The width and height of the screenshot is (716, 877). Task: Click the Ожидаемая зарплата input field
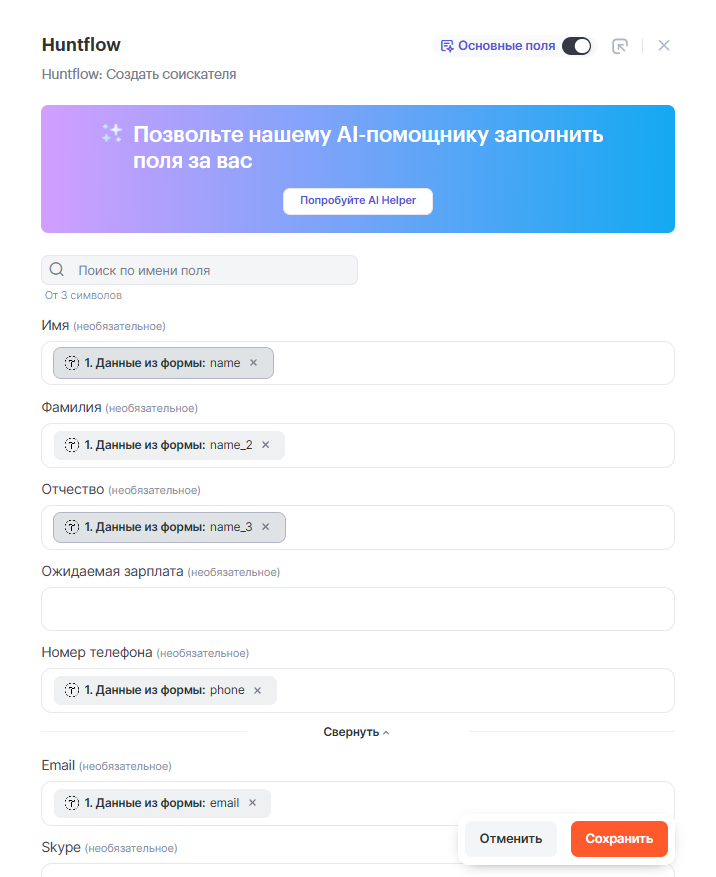[357, 609]
